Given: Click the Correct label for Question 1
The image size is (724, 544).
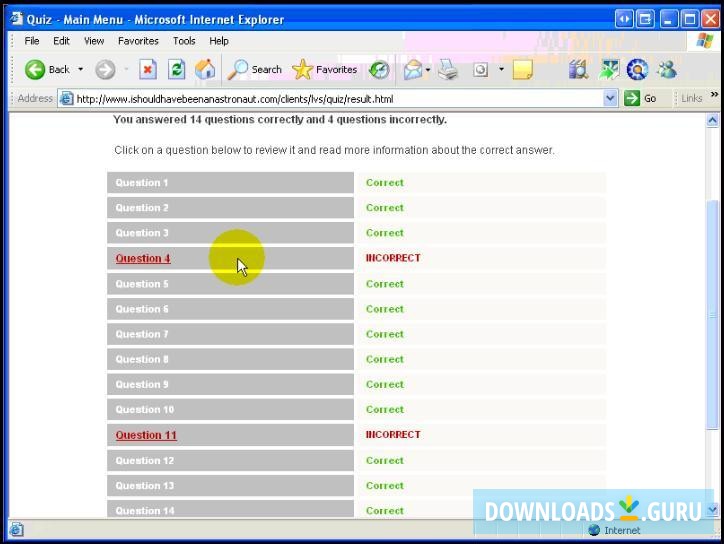Looking at the screenshot, I should click(385, 182).
